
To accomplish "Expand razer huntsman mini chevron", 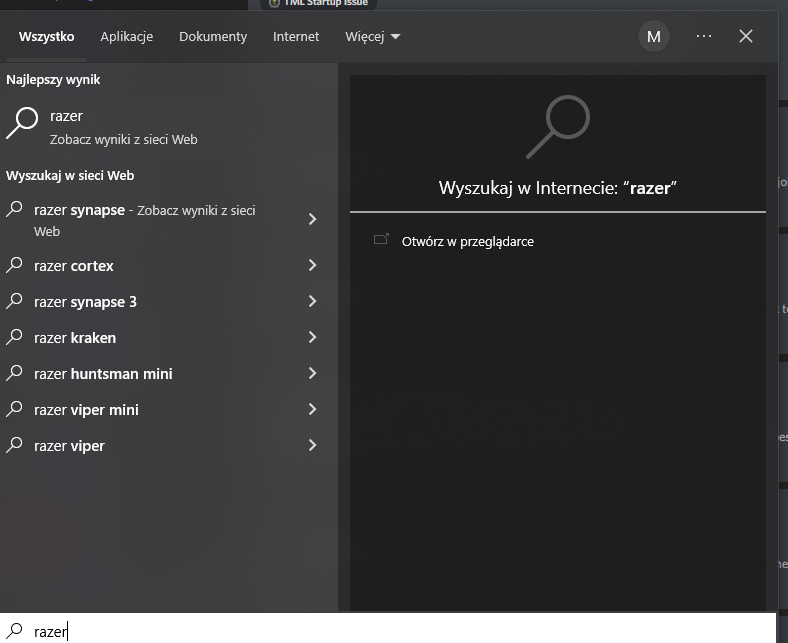I will click(312, 373).
